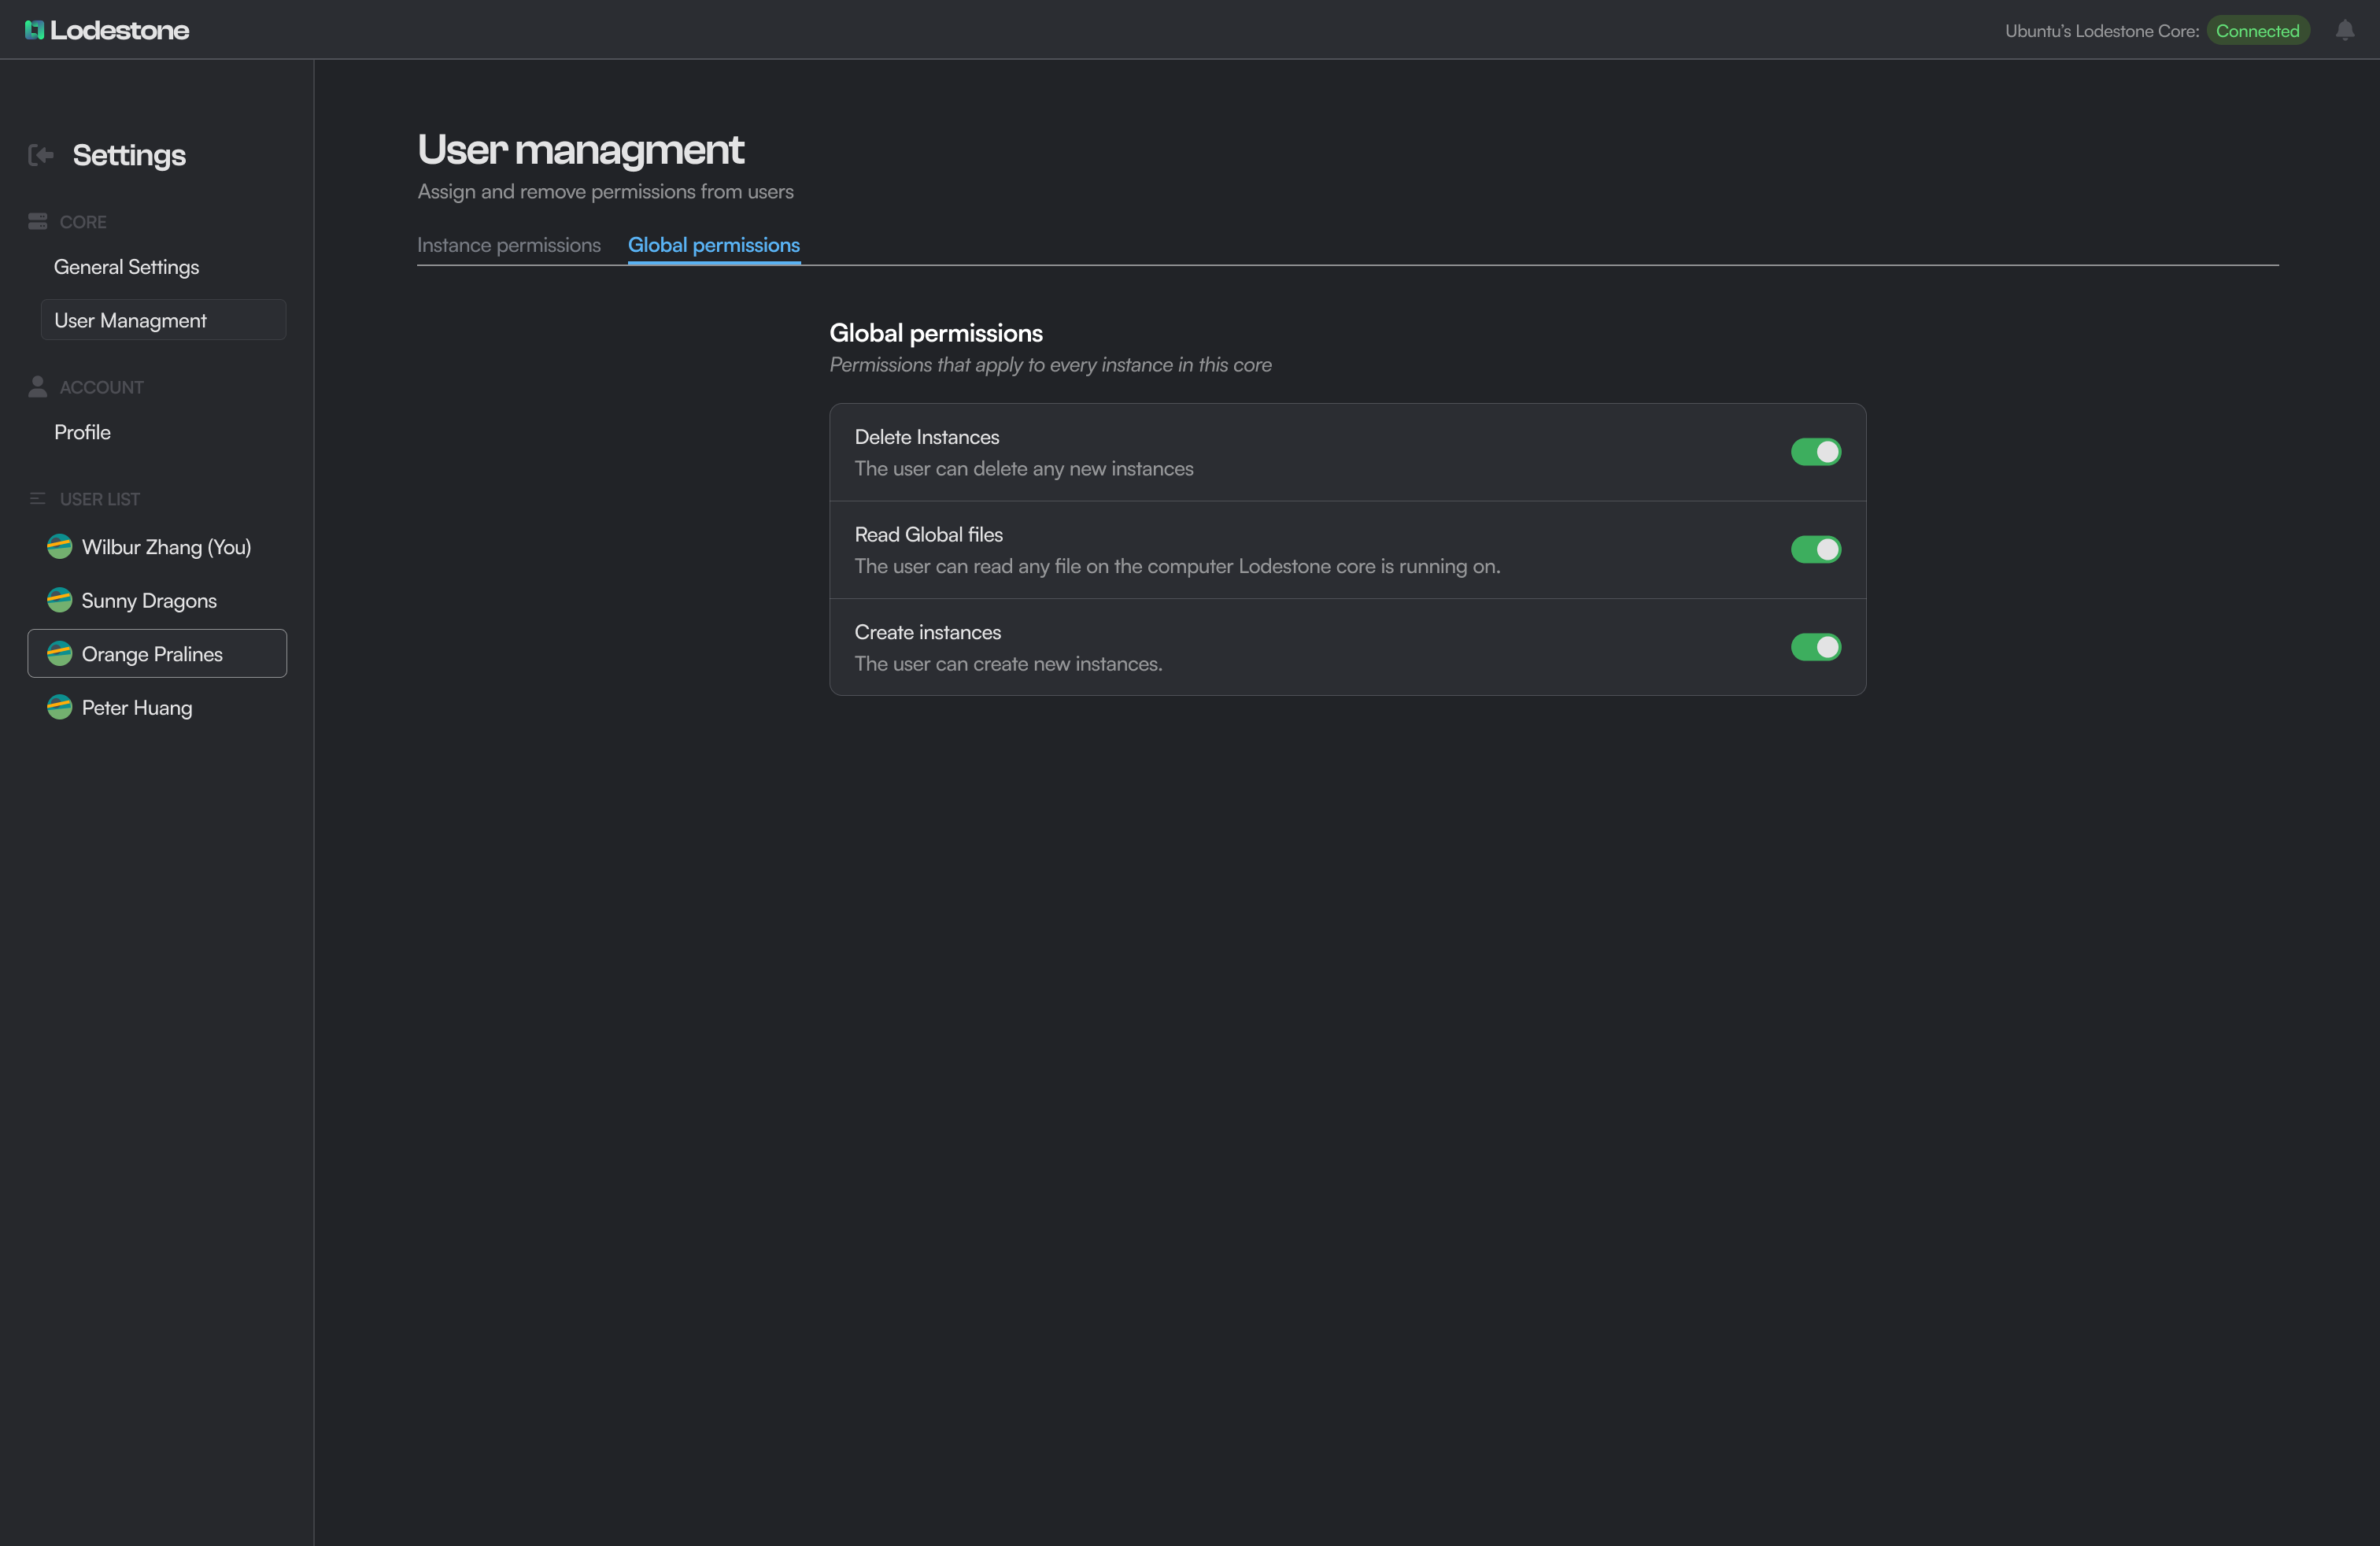Click the User List section icon
Image resolution: width=2380 pixels, height=1546 pixels.
tap(38, 498)
